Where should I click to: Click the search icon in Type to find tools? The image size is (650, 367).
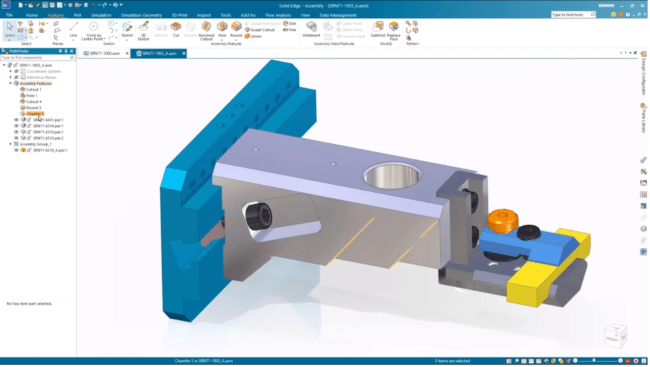pos(593,15)
